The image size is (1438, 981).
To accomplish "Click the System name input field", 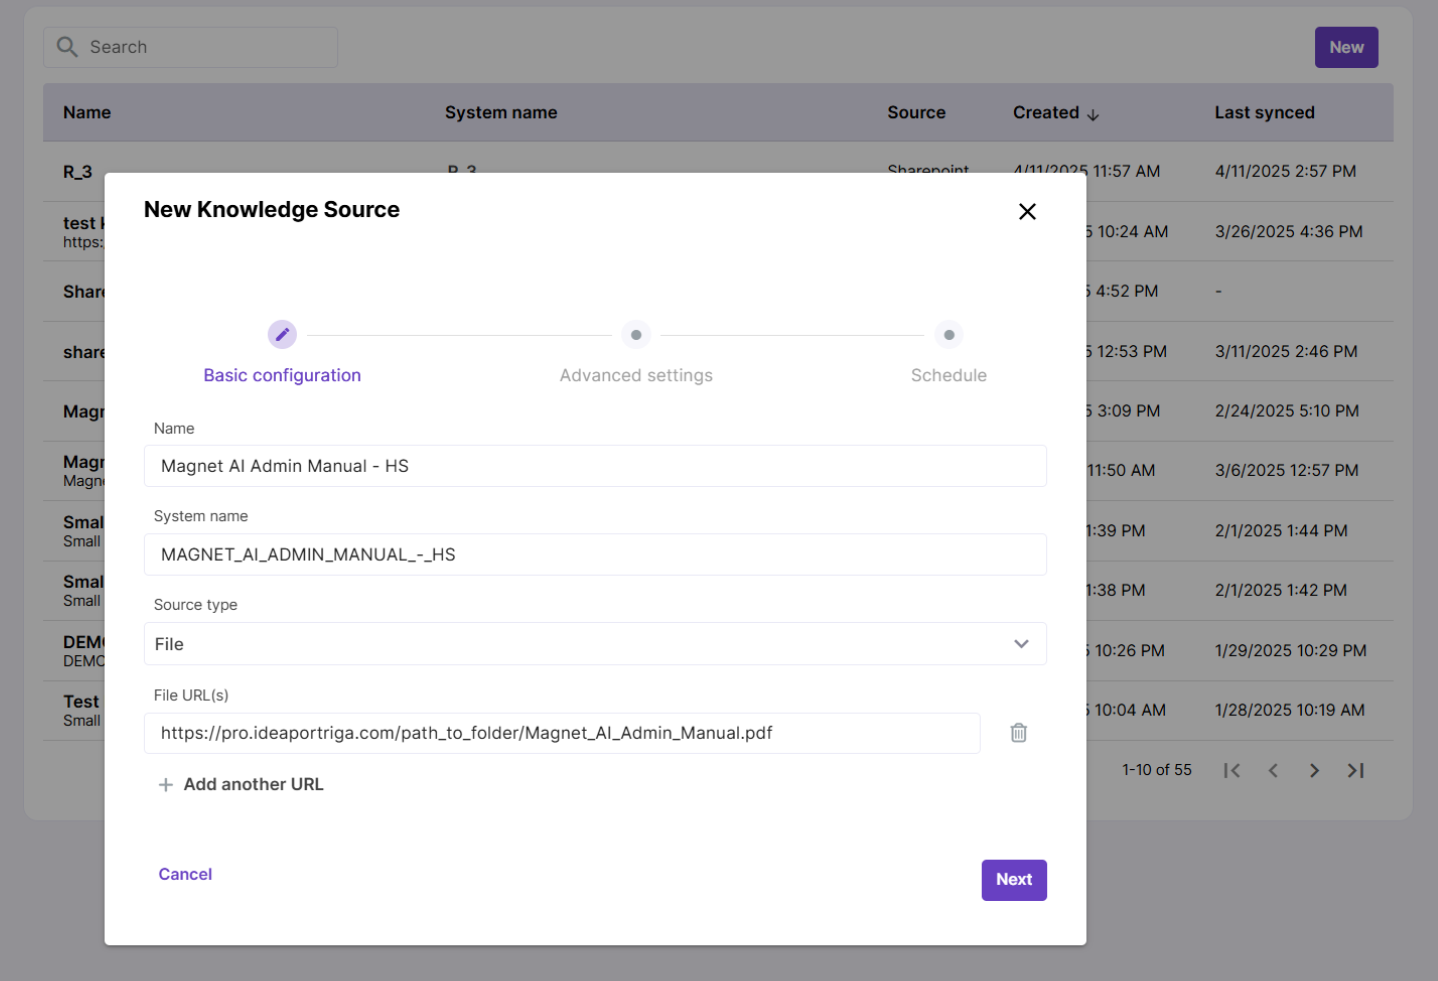I will tap(594, 555).
